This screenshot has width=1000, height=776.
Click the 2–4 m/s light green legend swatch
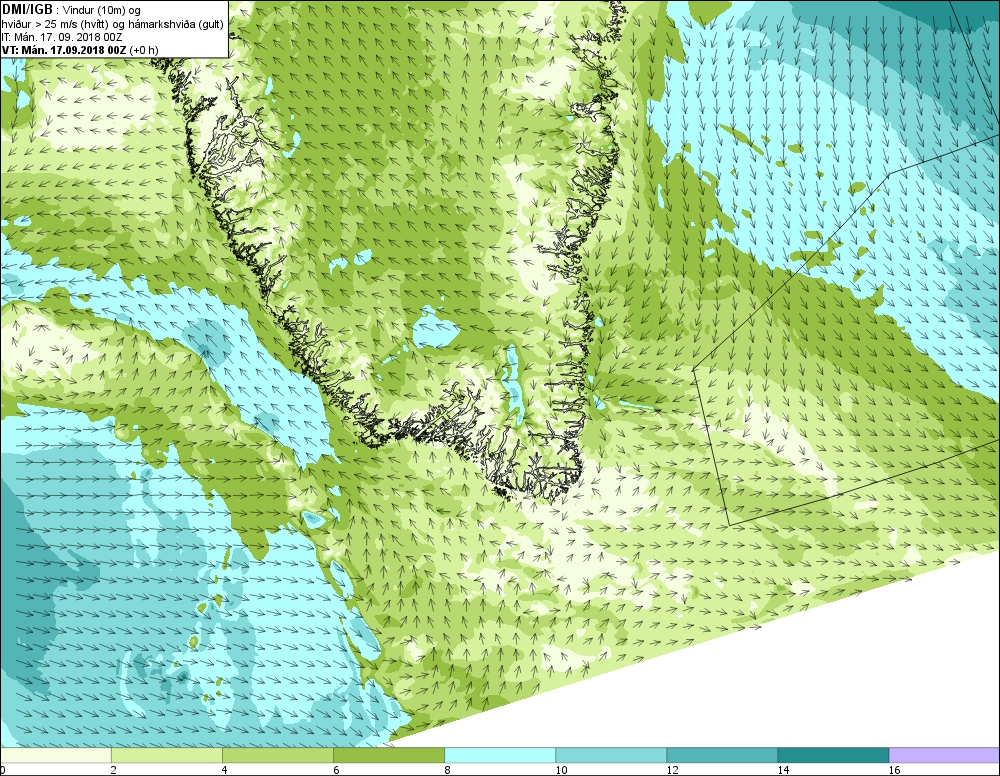click(166, 756)
